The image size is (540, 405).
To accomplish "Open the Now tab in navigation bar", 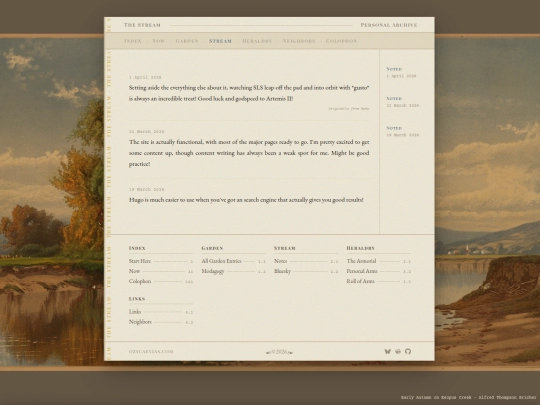I will click(x=158, y=41).
